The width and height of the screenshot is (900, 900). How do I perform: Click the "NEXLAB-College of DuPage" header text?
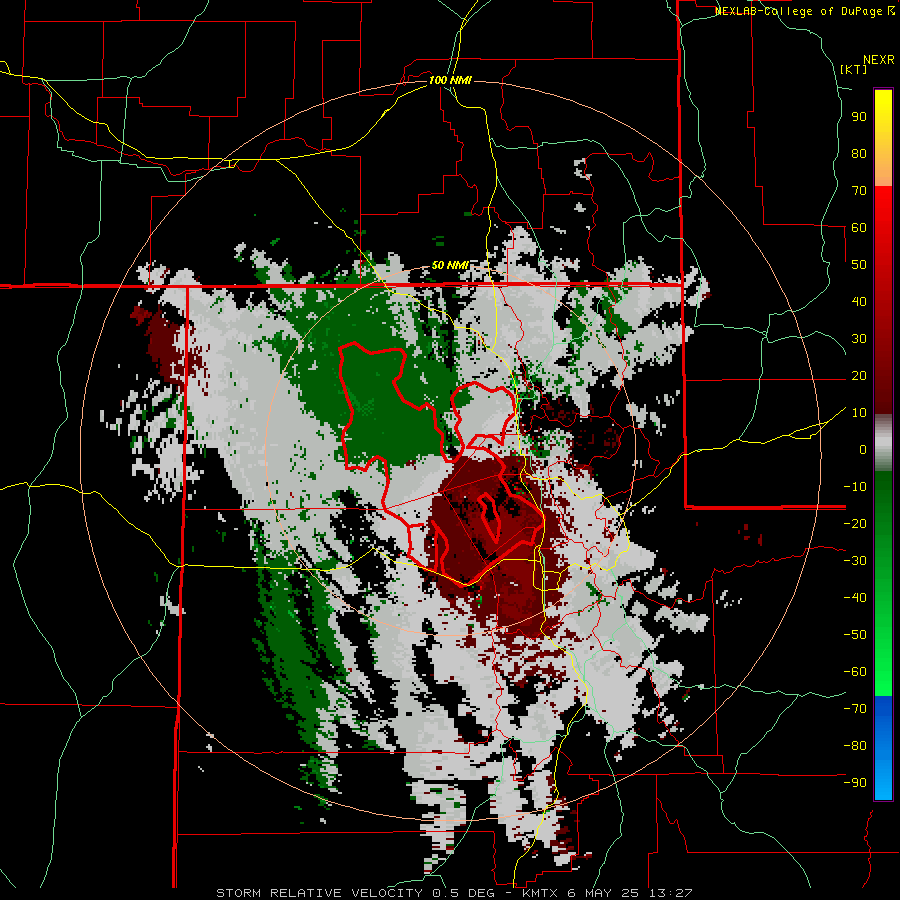point(798,11)
